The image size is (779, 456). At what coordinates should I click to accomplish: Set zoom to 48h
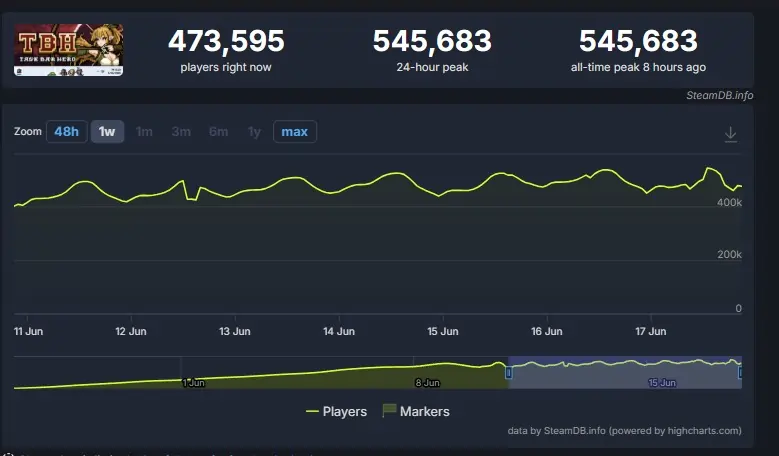[67, 132]
